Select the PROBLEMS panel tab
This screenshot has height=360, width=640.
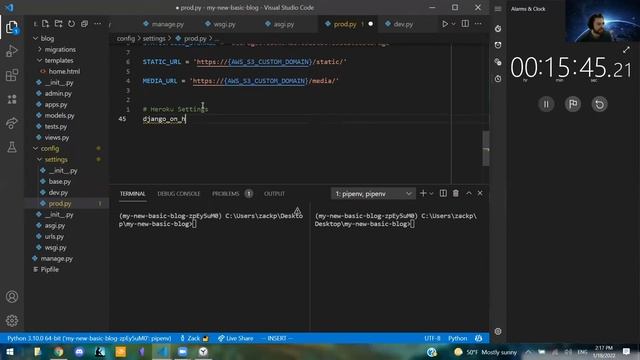[x=225, y=194]
